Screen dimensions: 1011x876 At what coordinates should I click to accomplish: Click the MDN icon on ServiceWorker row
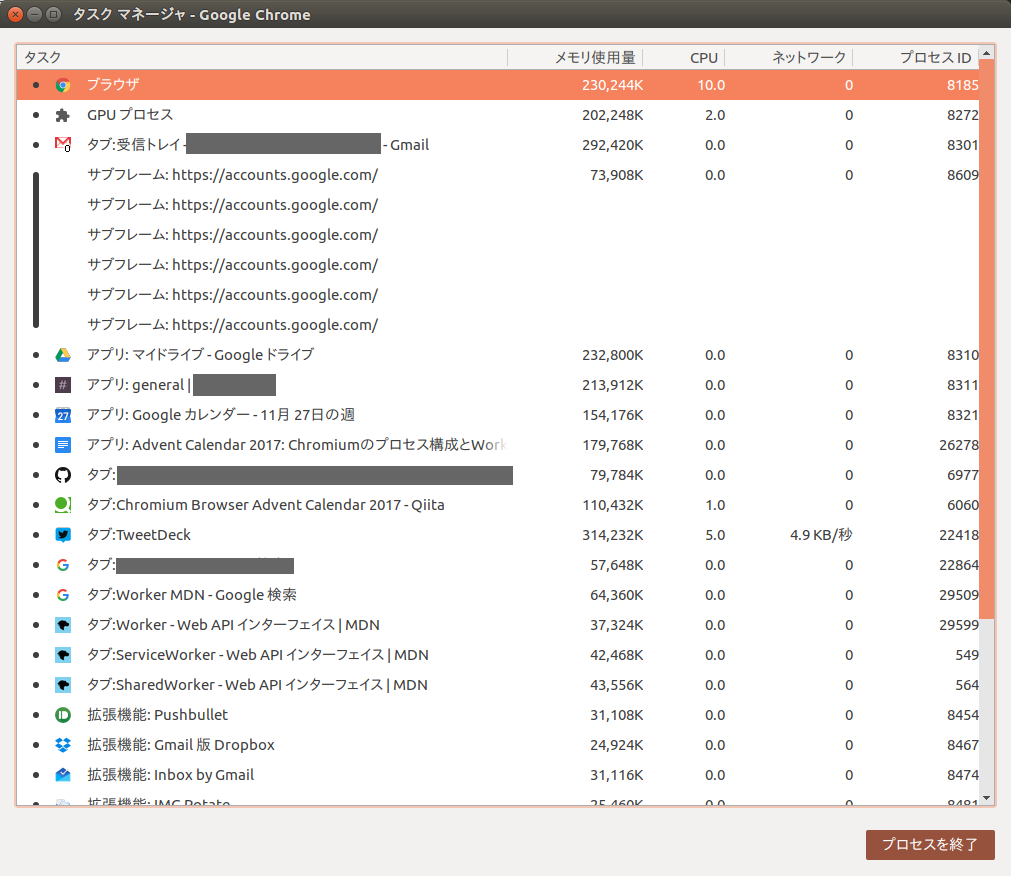(x=62, y=655)
